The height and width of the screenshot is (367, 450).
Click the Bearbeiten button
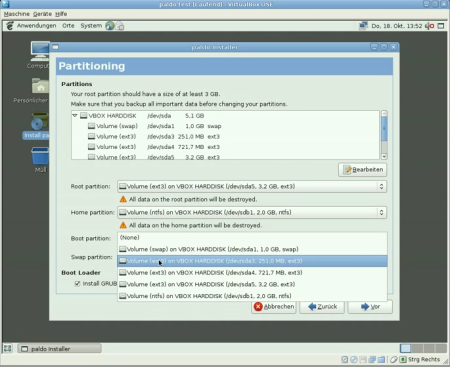[363, 170]
